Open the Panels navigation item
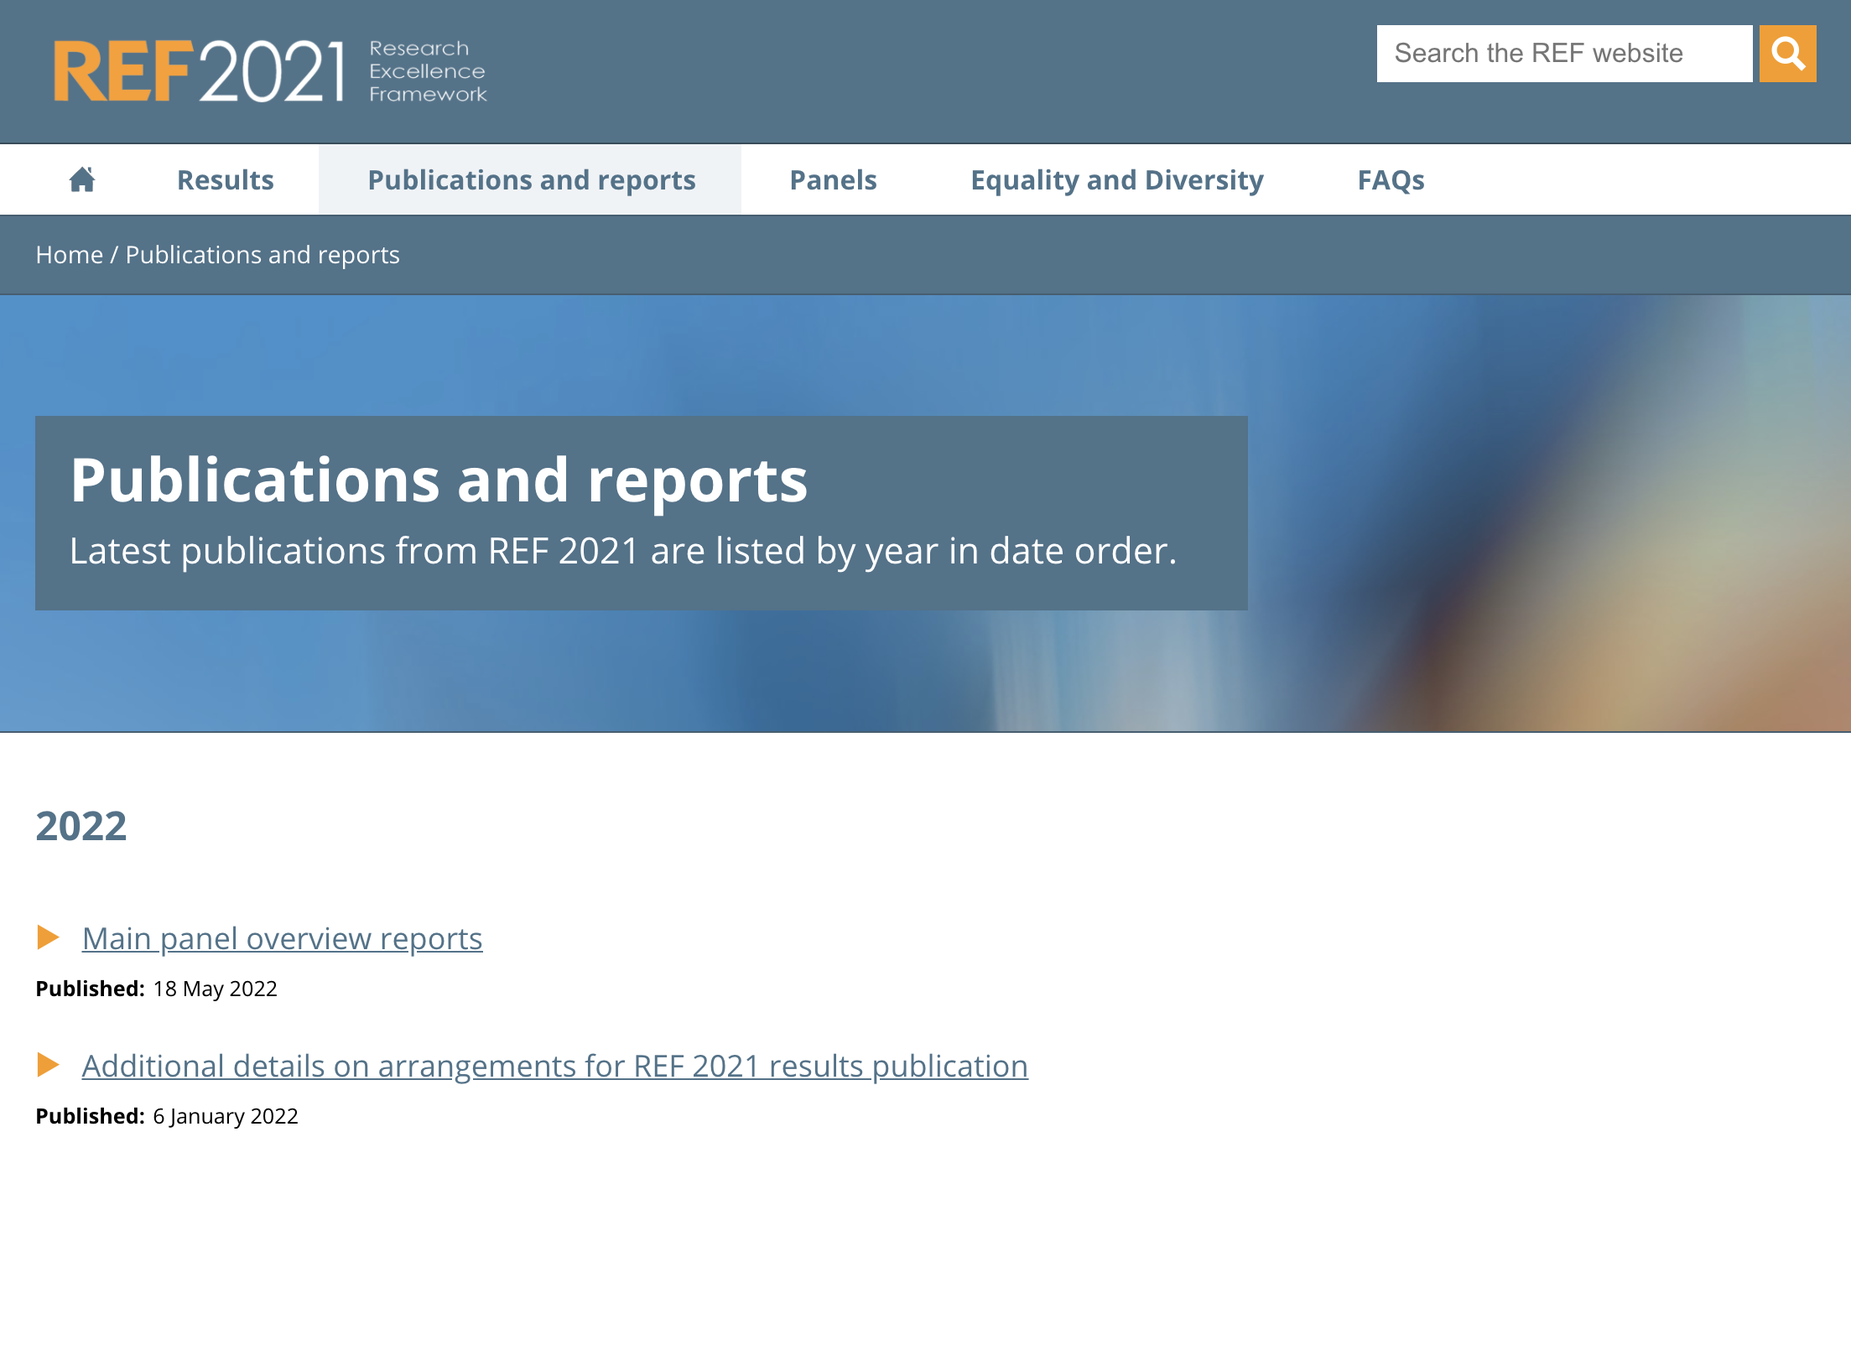This screenshot has width=1851, height=1350. point(833,180)
